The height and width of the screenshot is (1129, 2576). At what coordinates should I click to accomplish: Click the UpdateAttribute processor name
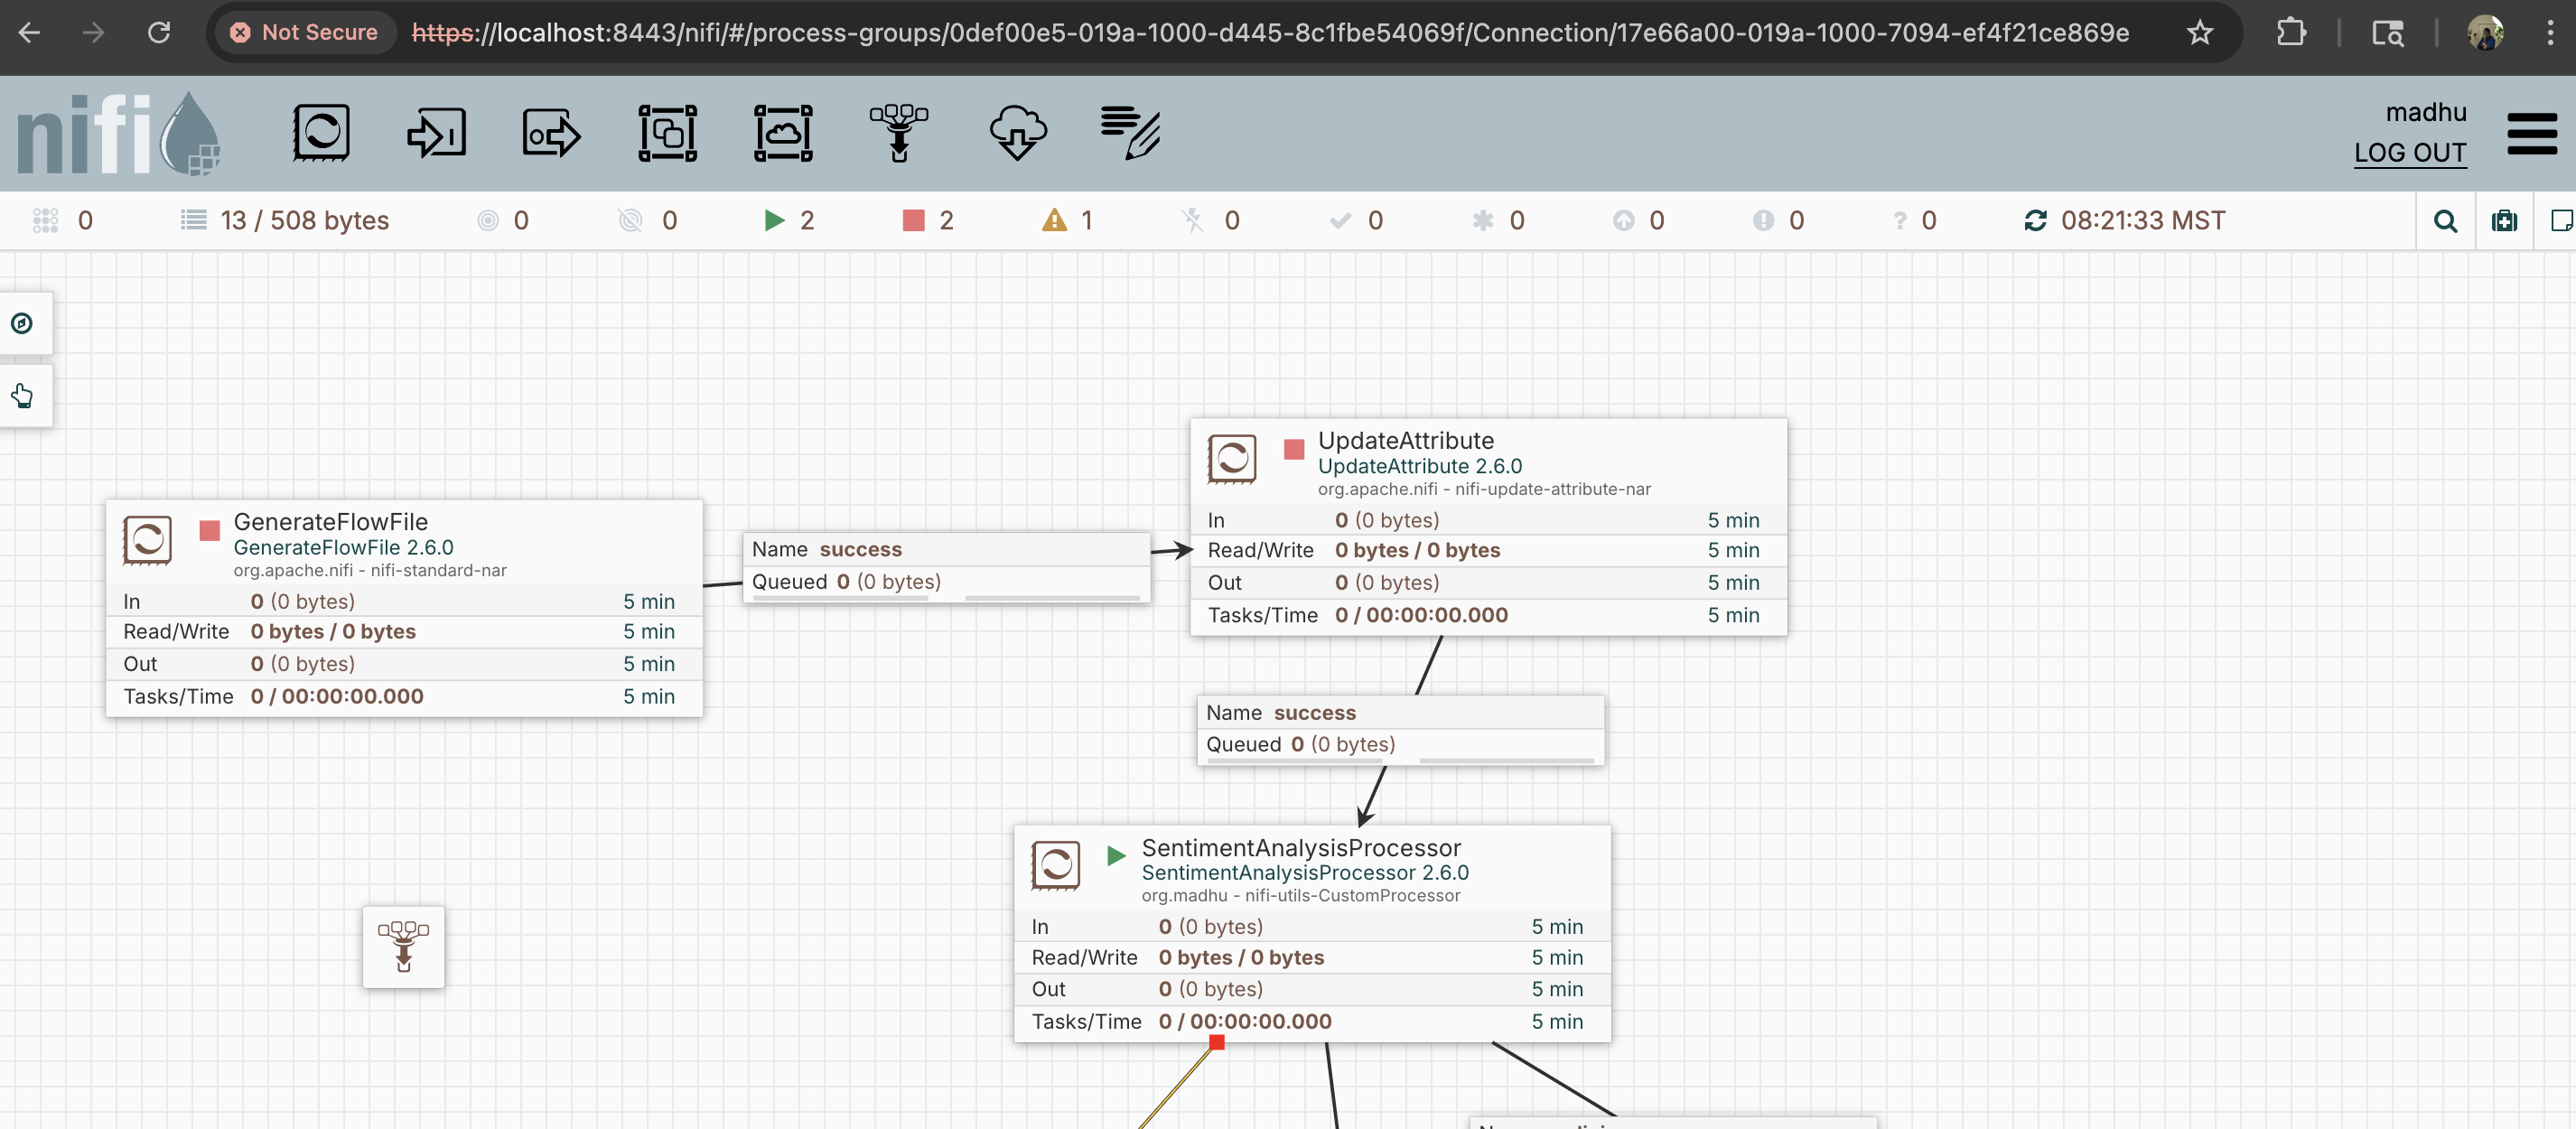[1406, 441]
